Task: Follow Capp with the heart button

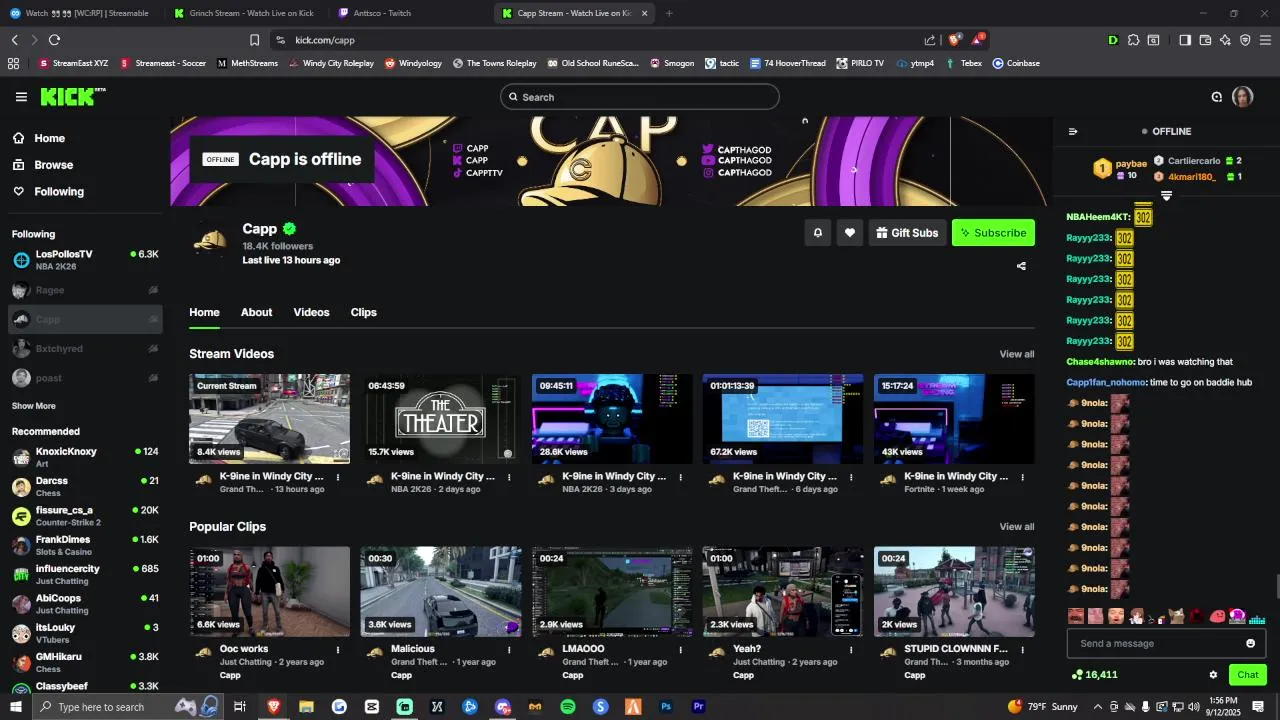Action: click(x=850, y=233)
